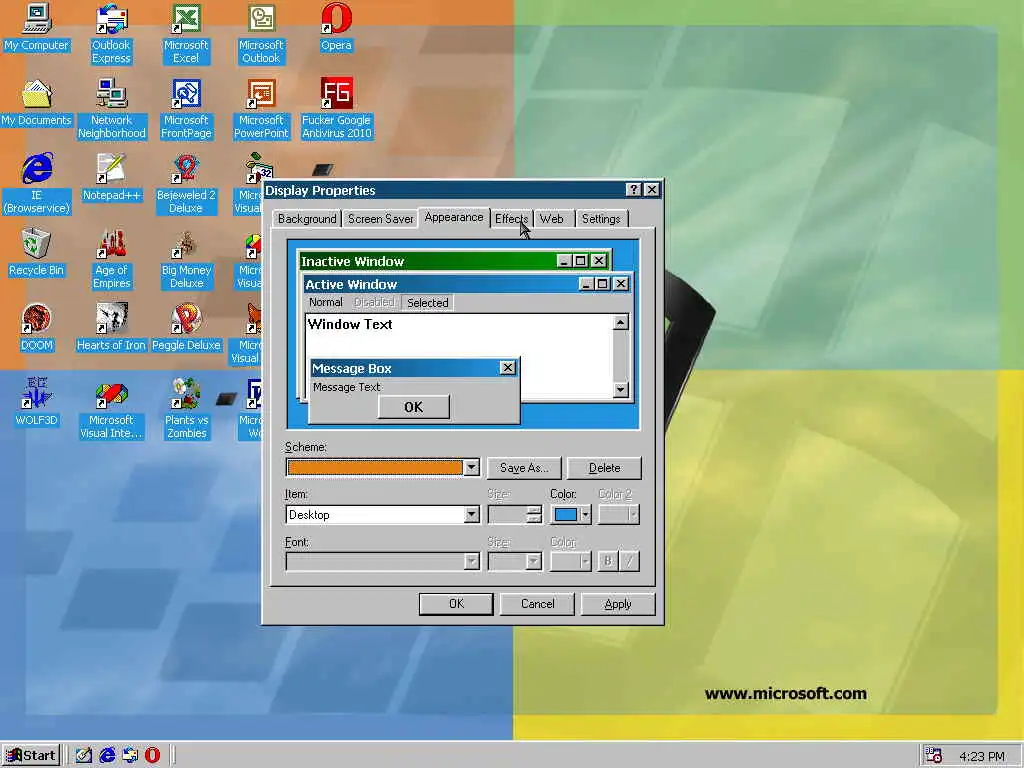Switch to the Background tab
The width and height of the screenshot is (1024, 768).
coord(307,219)
